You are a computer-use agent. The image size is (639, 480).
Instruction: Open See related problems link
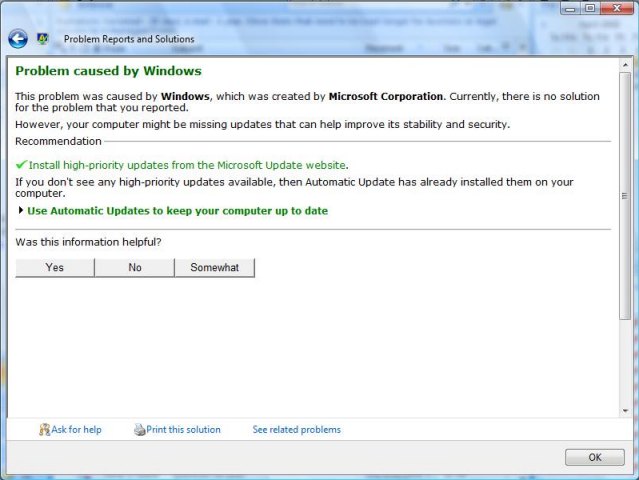click(297, 429)
